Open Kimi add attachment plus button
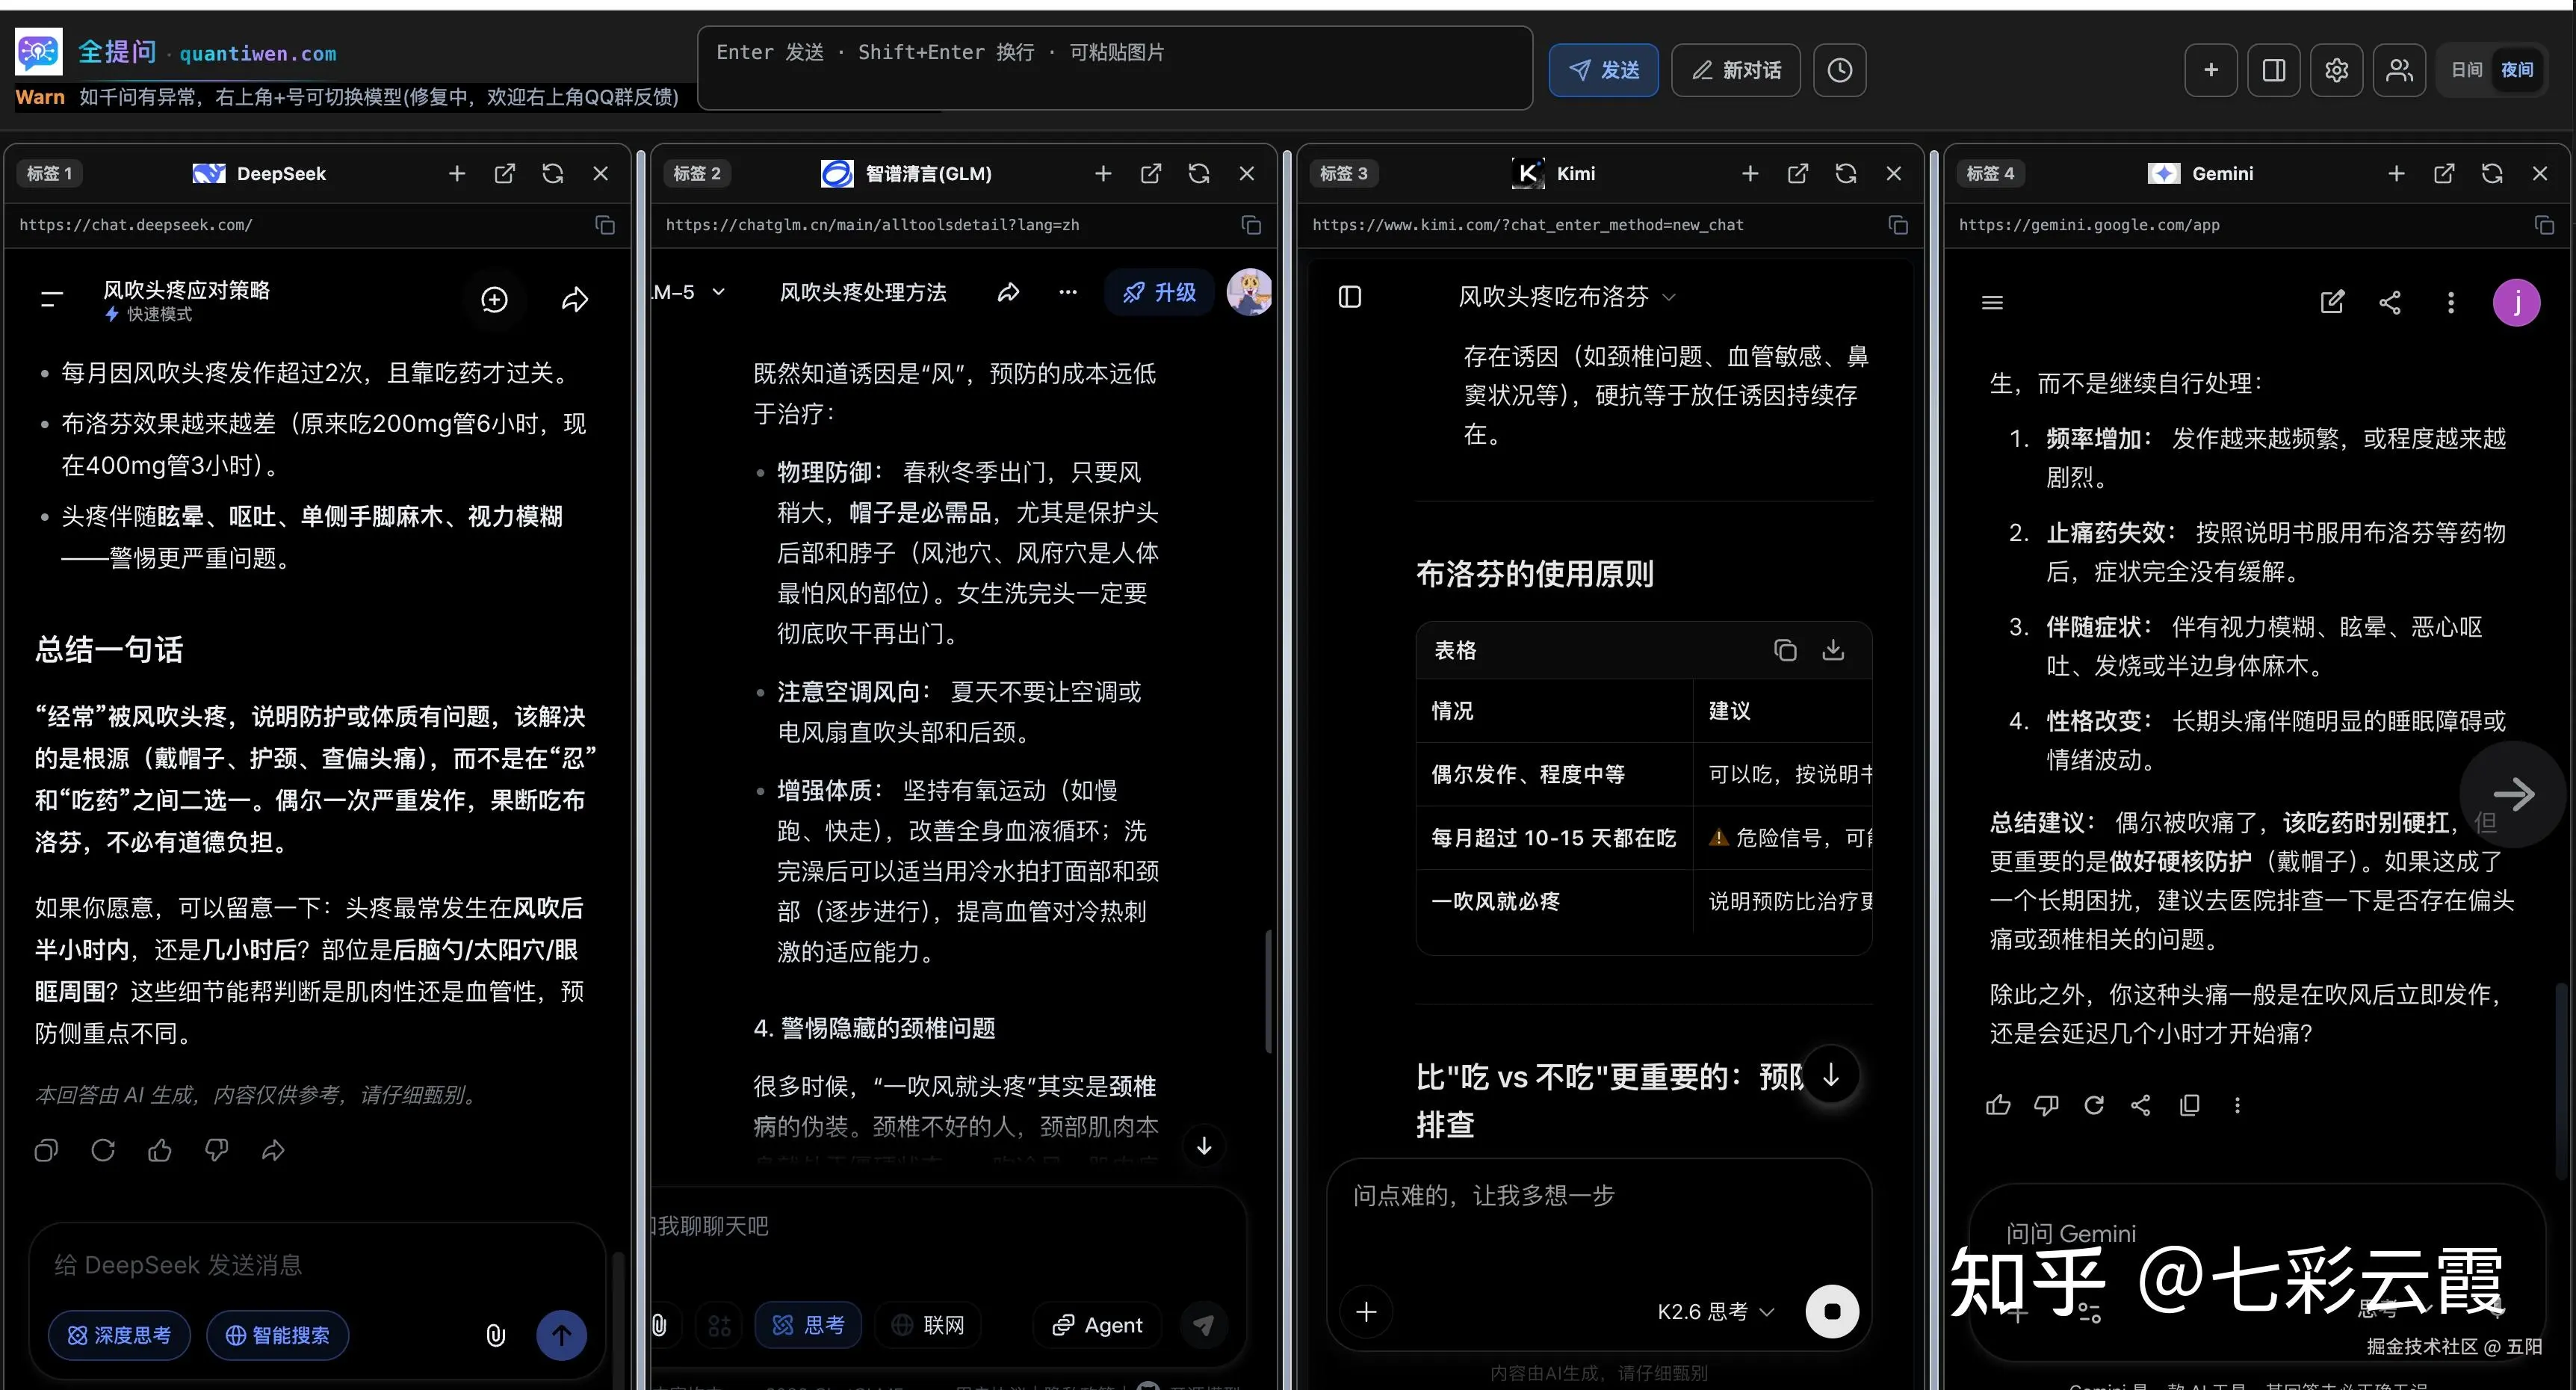 pos(1366,1311)
